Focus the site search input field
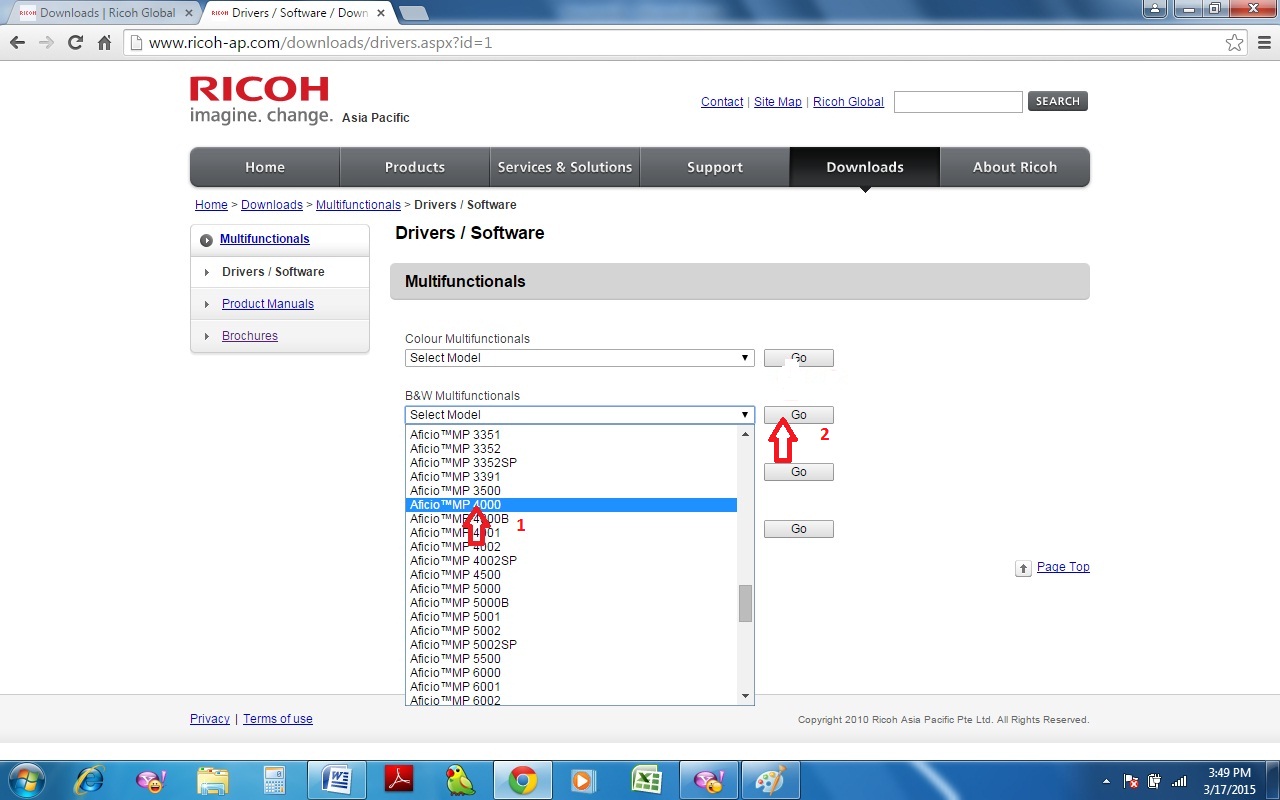The height and width of the screenshot is (800, 1280). [958, 101]
